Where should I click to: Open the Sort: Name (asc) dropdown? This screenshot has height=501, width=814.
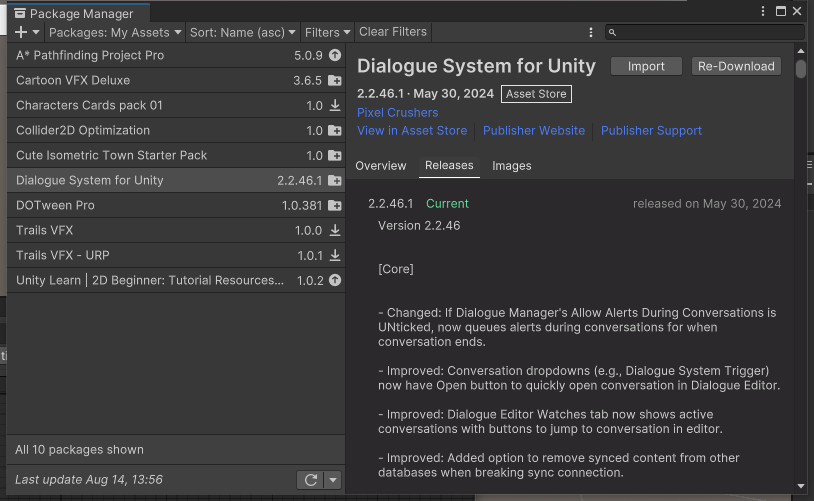(x=242, y=32)
